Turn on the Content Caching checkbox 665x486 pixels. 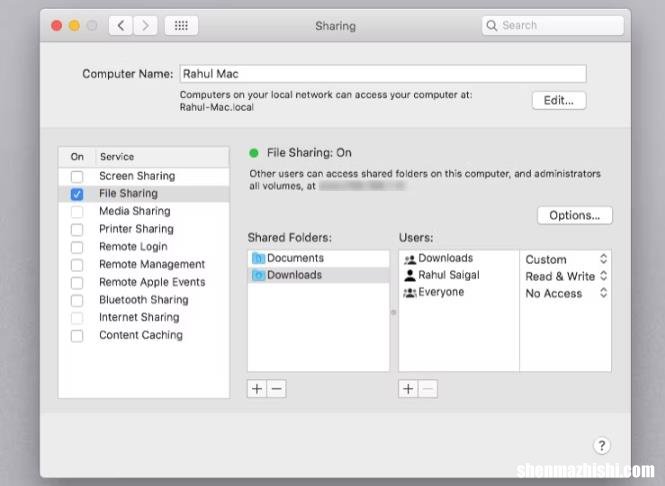(x=77, y=336)
